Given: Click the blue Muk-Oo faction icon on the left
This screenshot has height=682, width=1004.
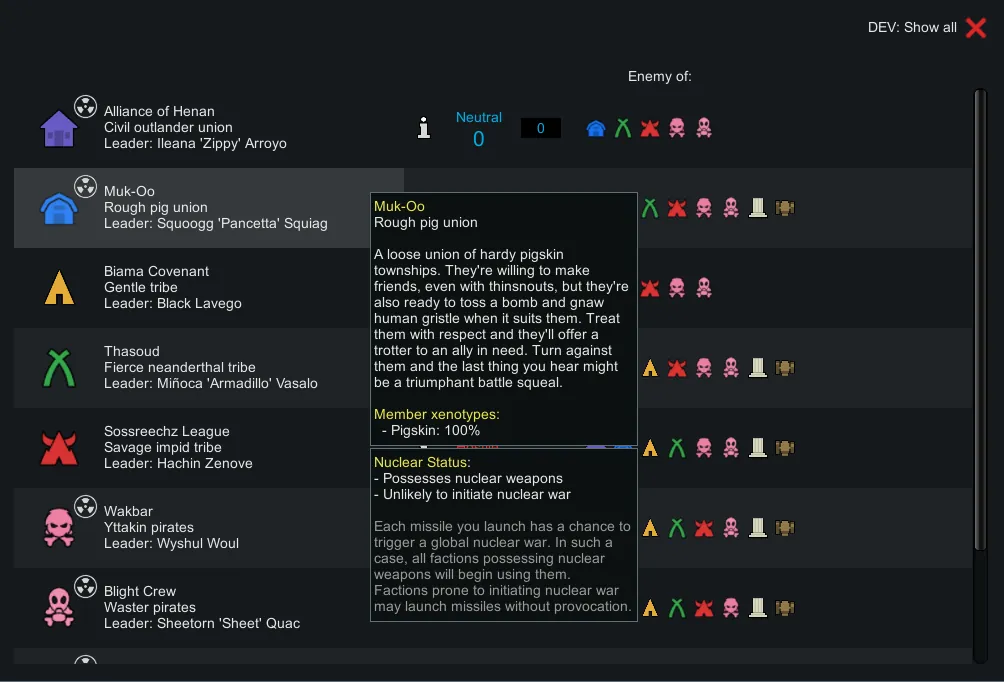Looking at the screenshot, I should [58, 209].
